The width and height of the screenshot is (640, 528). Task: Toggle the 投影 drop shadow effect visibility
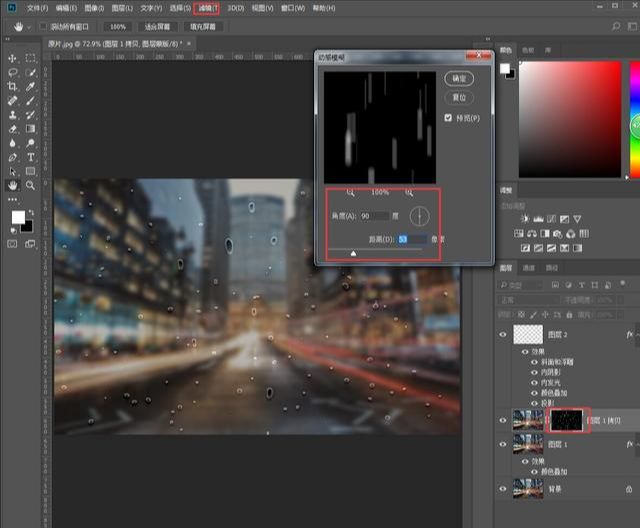(534, 403)
